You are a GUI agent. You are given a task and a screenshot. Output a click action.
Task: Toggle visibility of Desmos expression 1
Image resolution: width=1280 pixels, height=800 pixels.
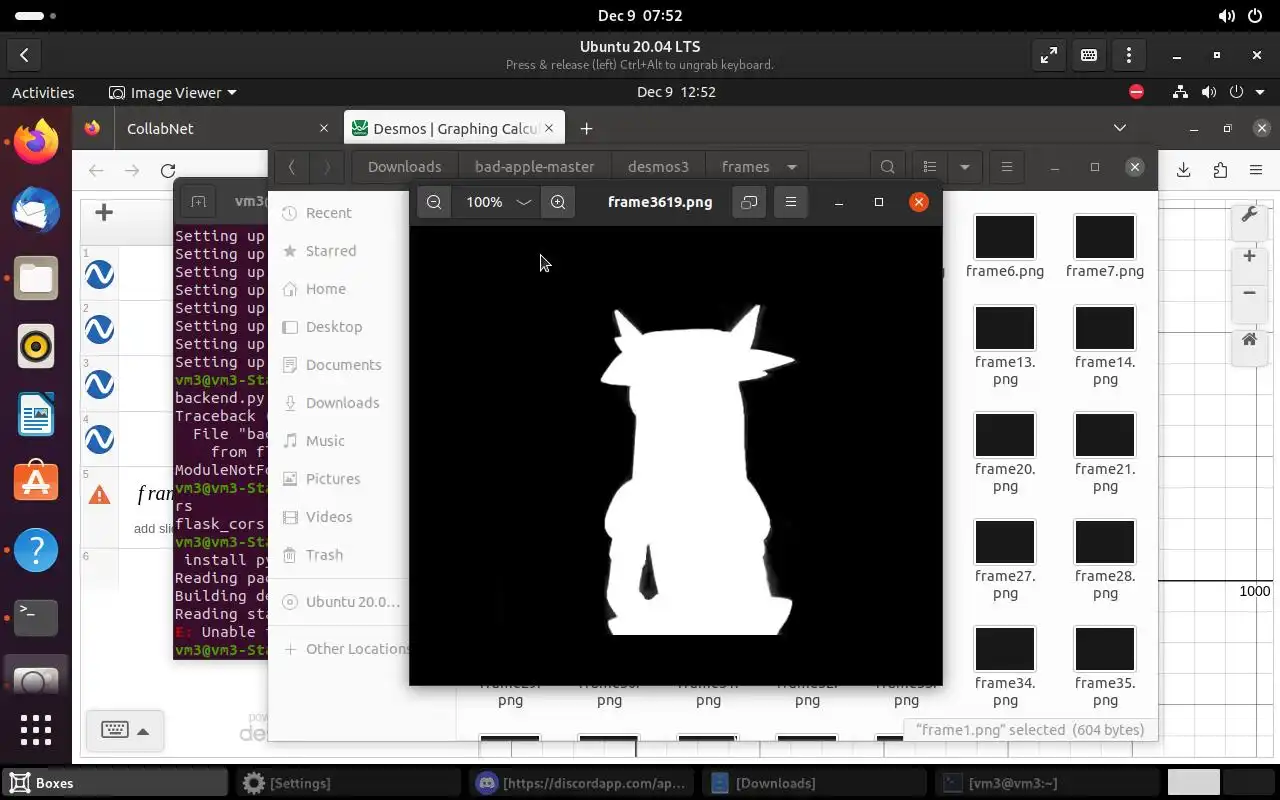[x=99, y=275]
